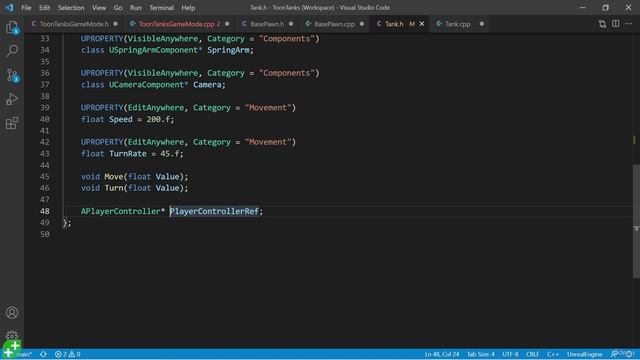Open the View menu

(99, 8)
